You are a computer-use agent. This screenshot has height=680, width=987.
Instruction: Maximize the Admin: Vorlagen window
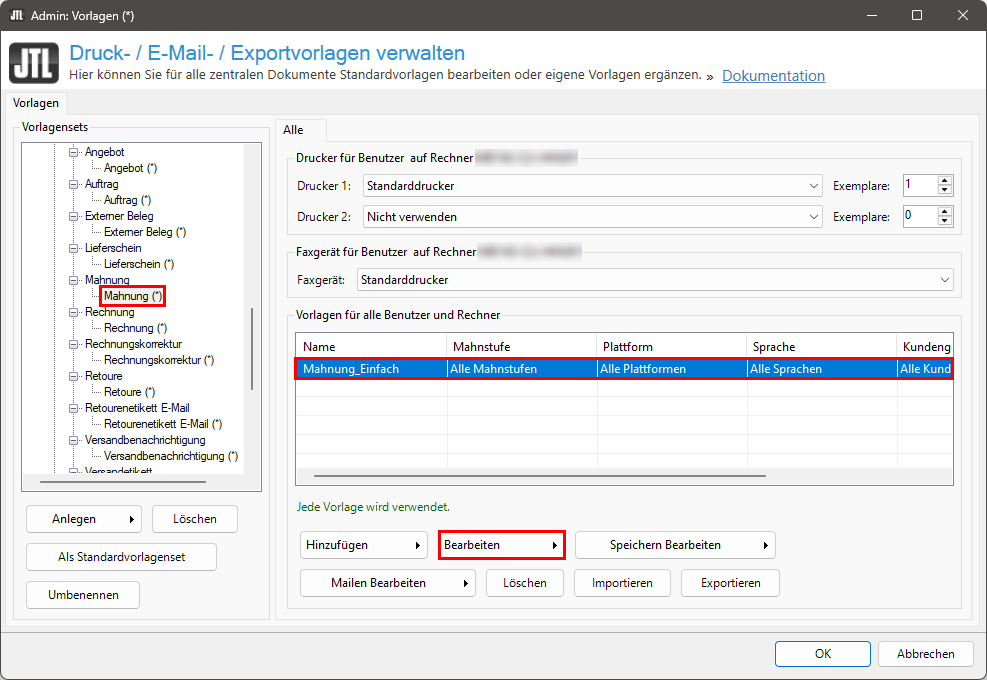917,15
